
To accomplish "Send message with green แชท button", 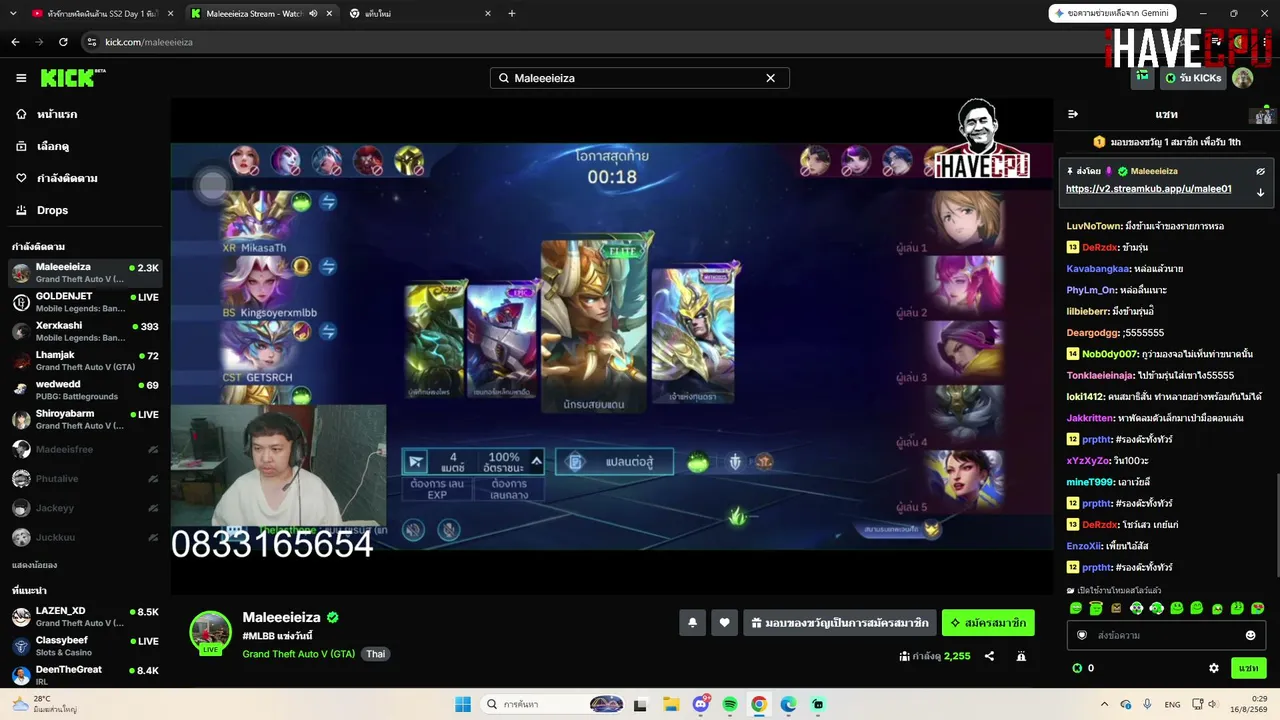I will click(1249, 668).
